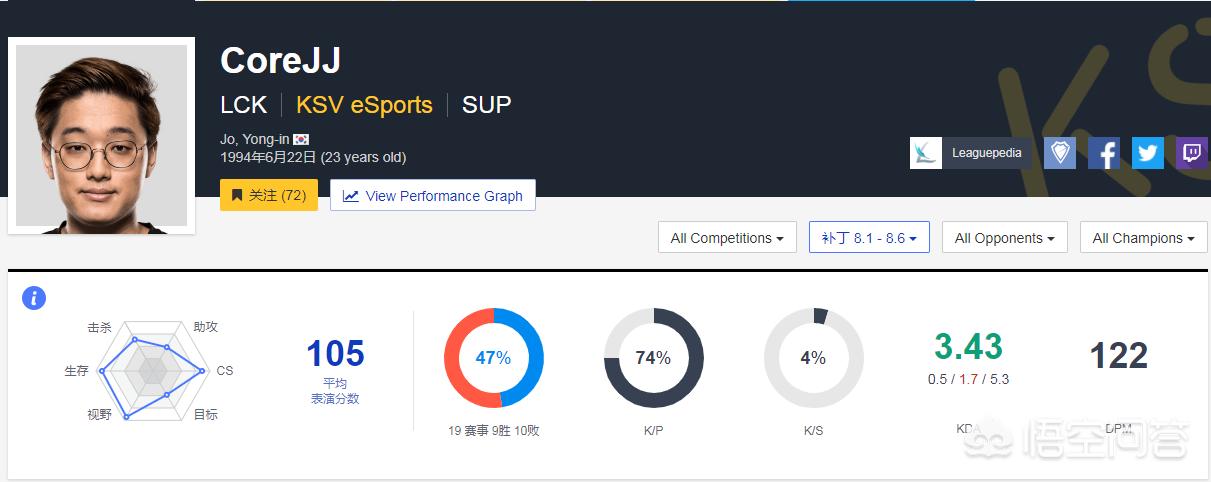Open the Twitter icon link
The width and height of the screenshot is (1211, 482).
tap(1148, 153)
